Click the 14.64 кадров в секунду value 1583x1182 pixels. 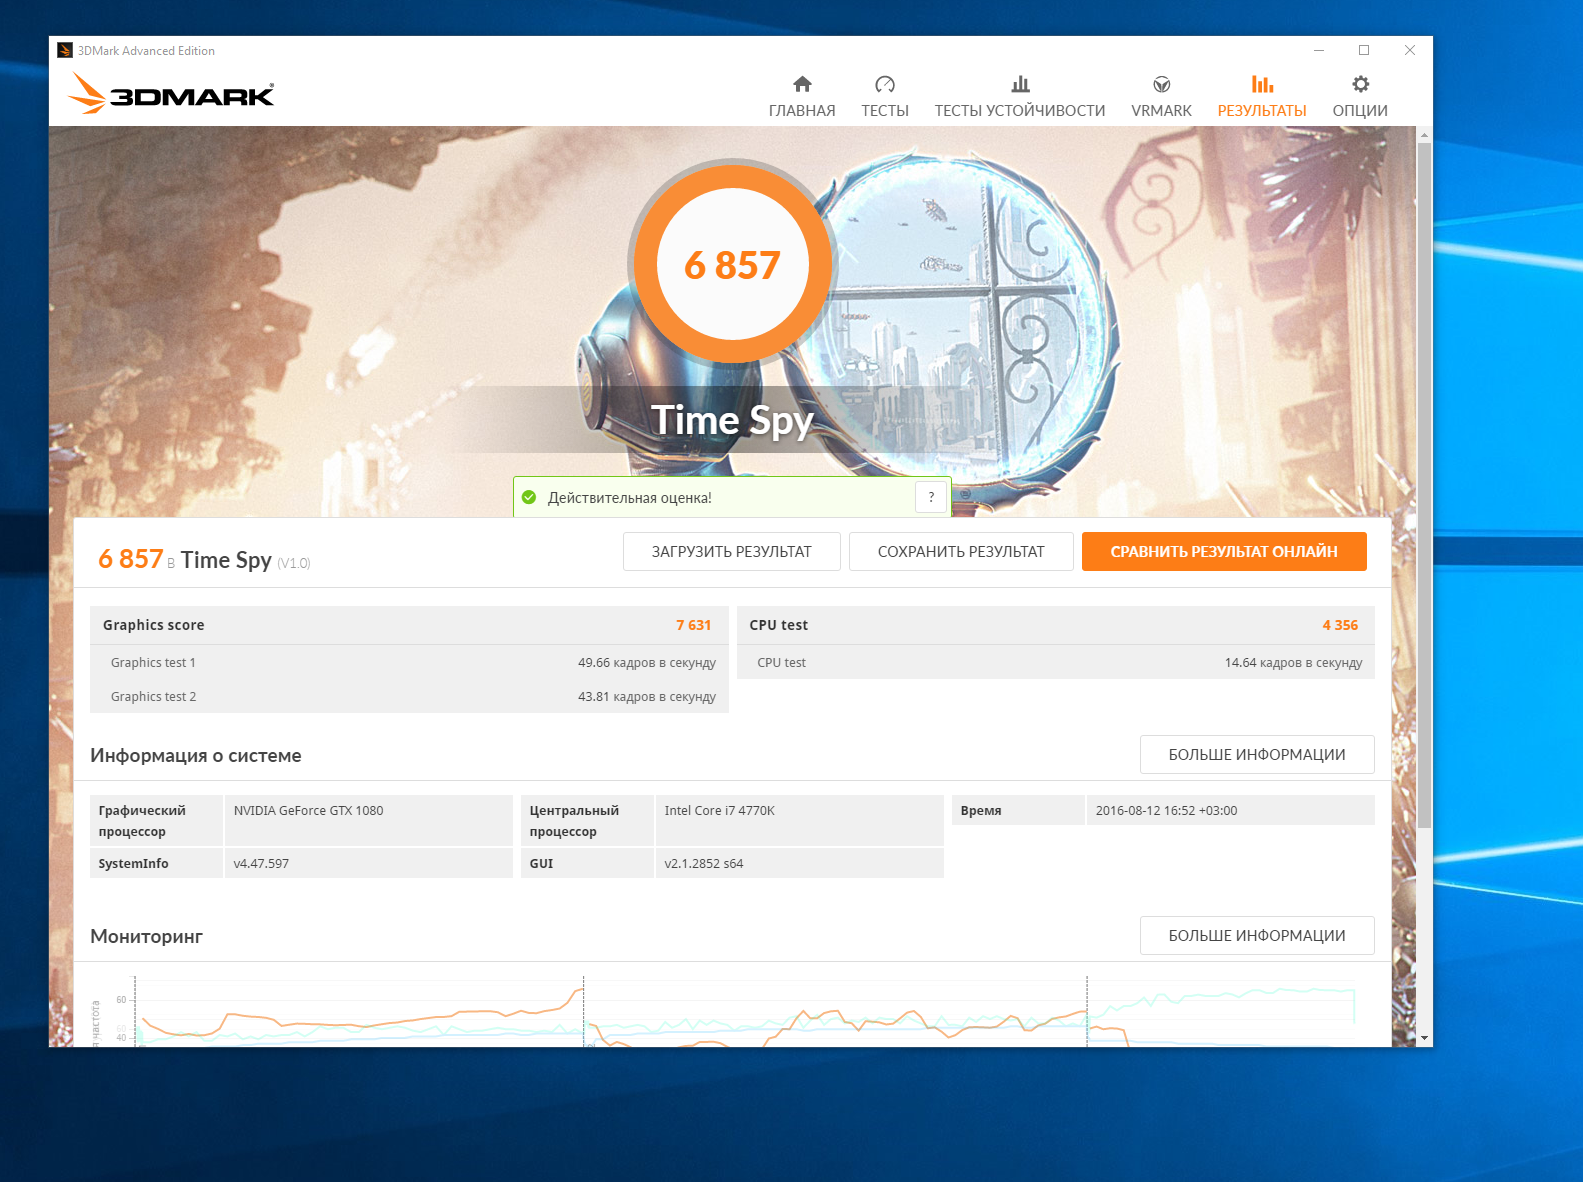point(1294,662)
